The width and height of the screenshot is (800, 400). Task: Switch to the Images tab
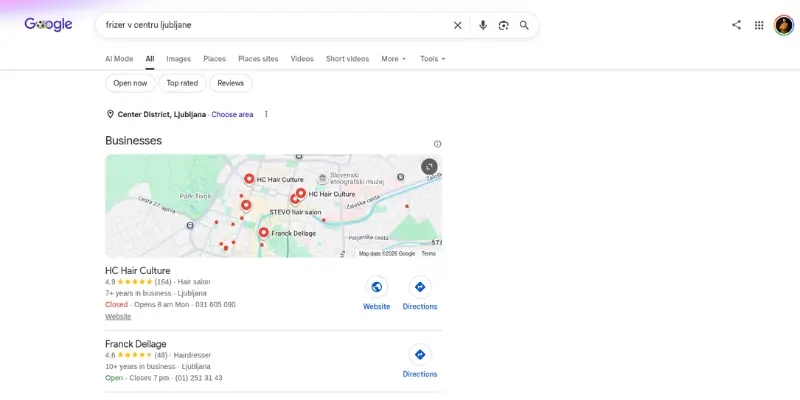tap(179, 59)
